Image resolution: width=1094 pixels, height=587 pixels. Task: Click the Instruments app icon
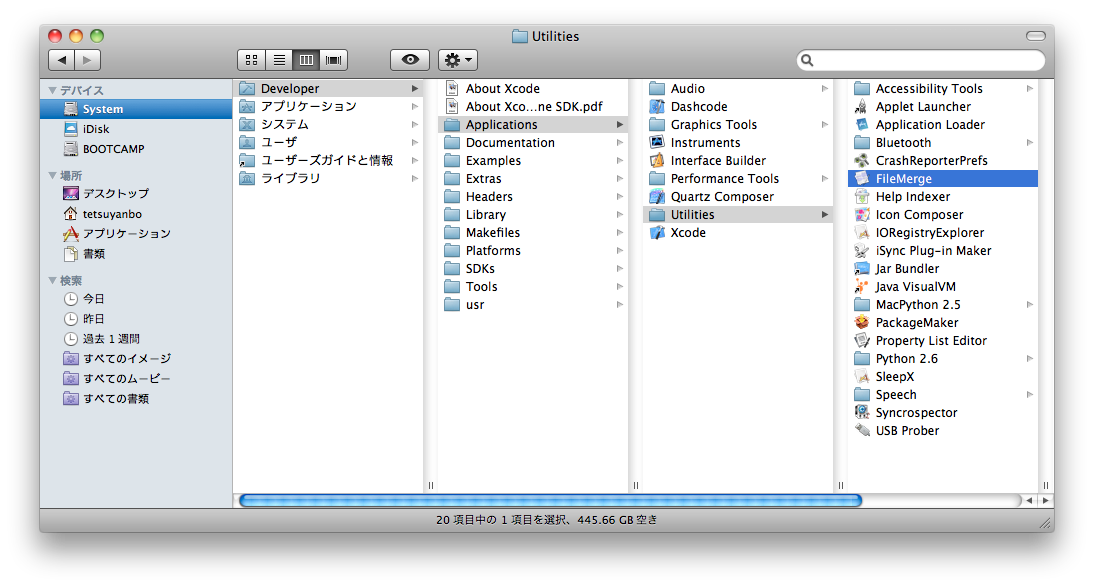[657, 142]
